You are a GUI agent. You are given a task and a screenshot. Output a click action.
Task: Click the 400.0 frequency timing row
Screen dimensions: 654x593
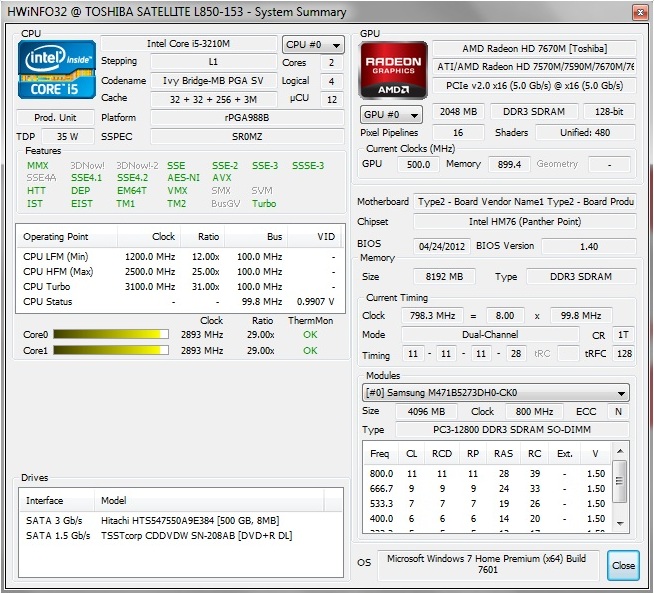(487, 518)
